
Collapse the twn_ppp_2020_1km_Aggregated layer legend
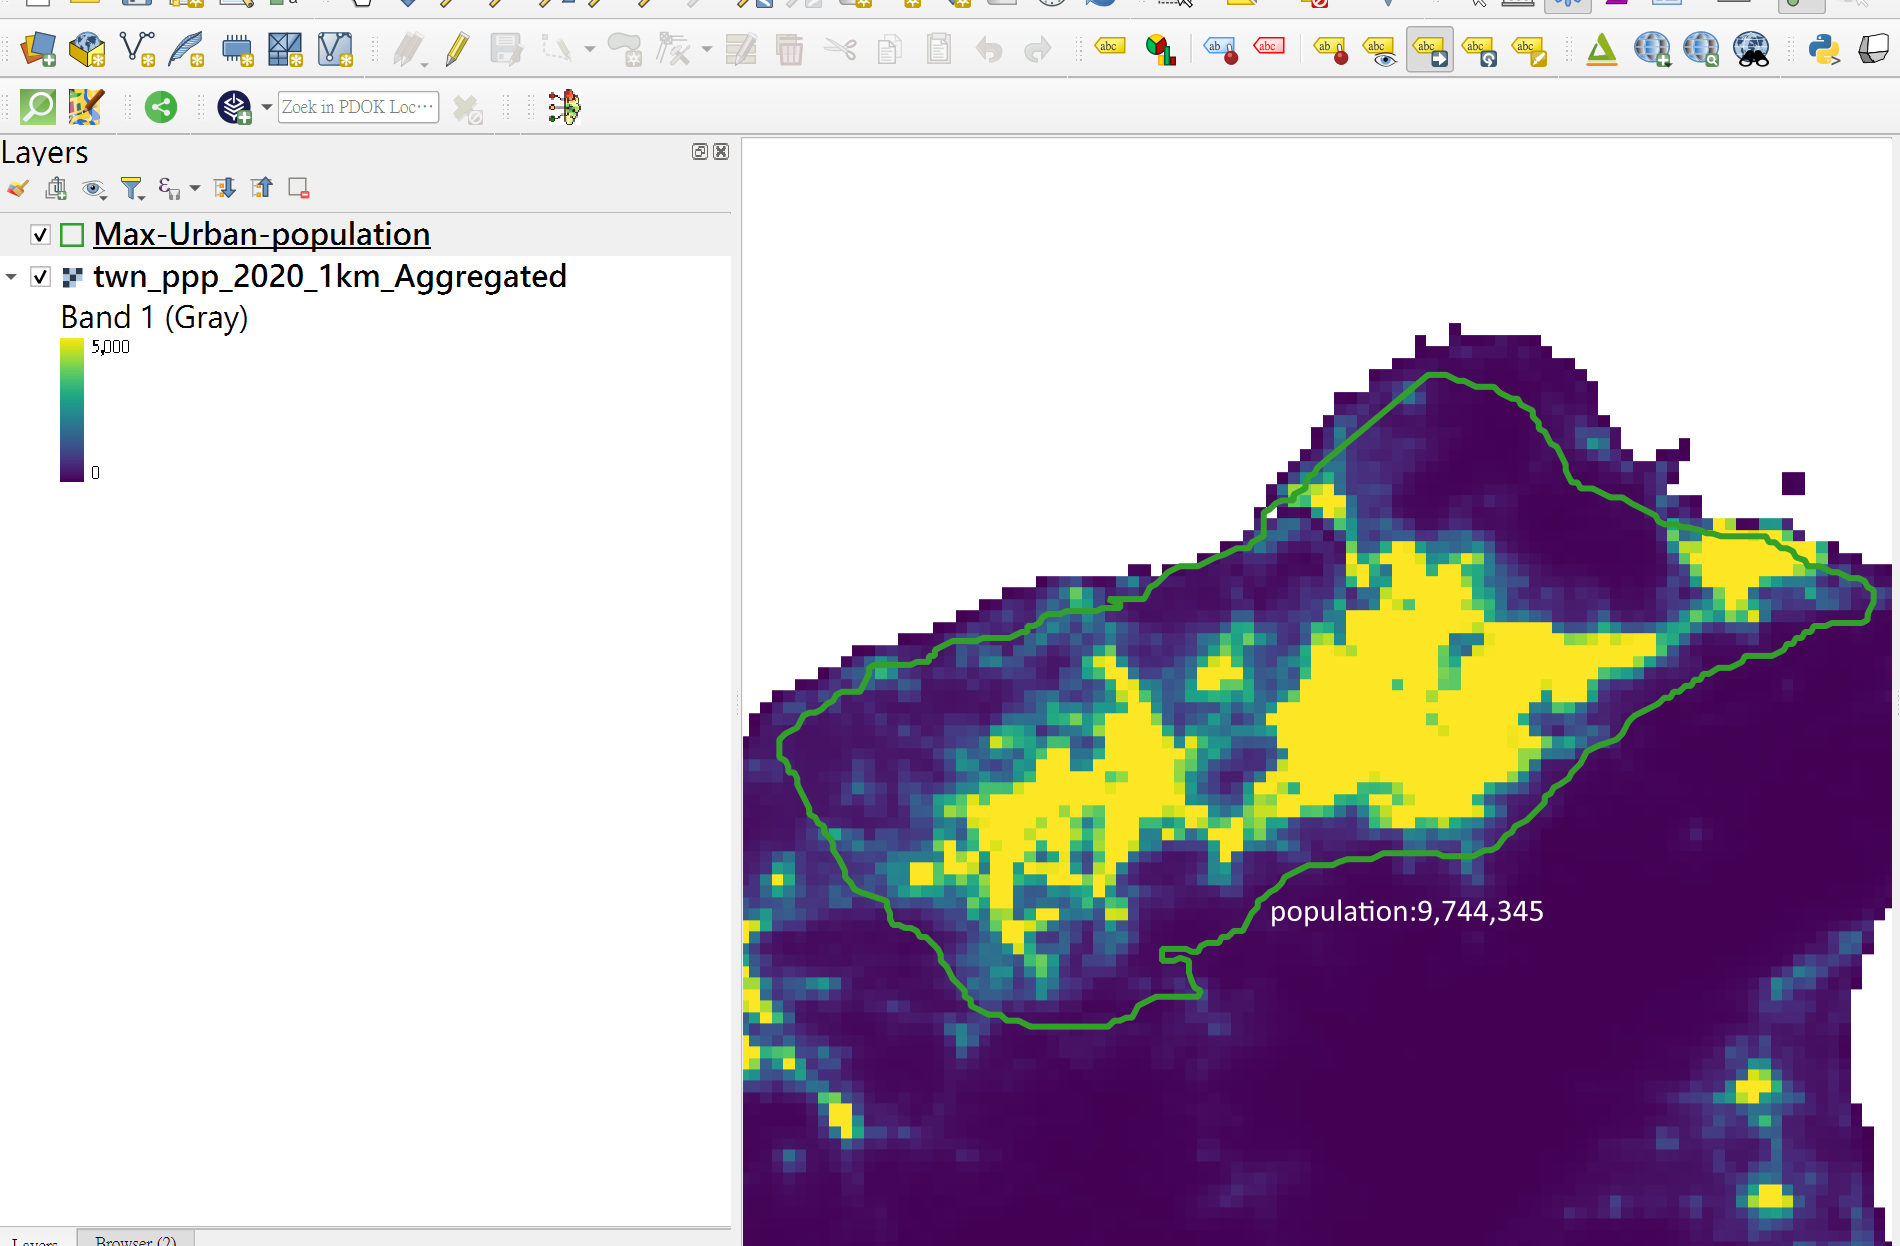(12, 277)
